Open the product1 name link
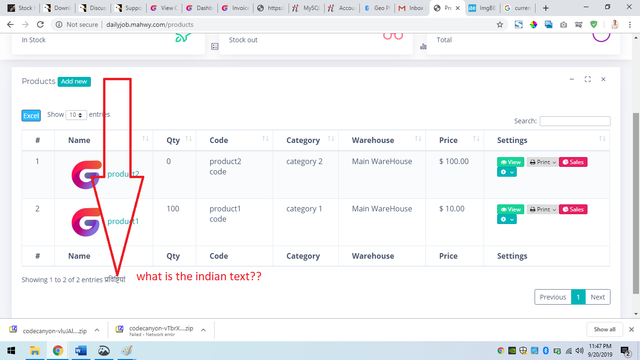 tap(123, 222)
